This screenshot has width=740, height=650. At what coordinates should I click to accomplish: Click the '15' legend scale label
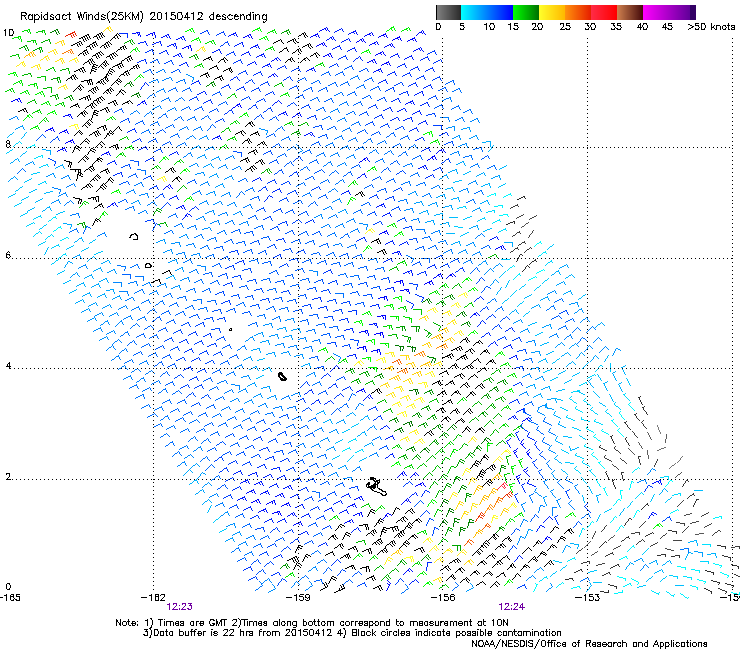tap(513, 27)
